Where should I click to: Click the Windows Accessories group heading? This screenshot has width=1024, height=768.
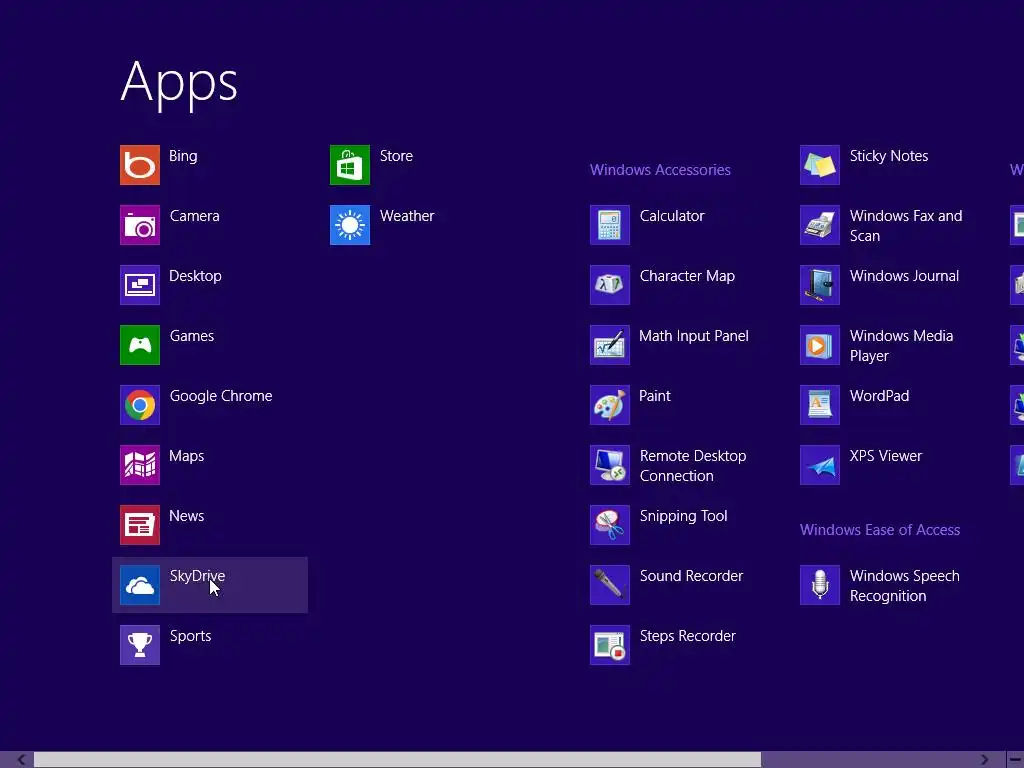point(660,170)
